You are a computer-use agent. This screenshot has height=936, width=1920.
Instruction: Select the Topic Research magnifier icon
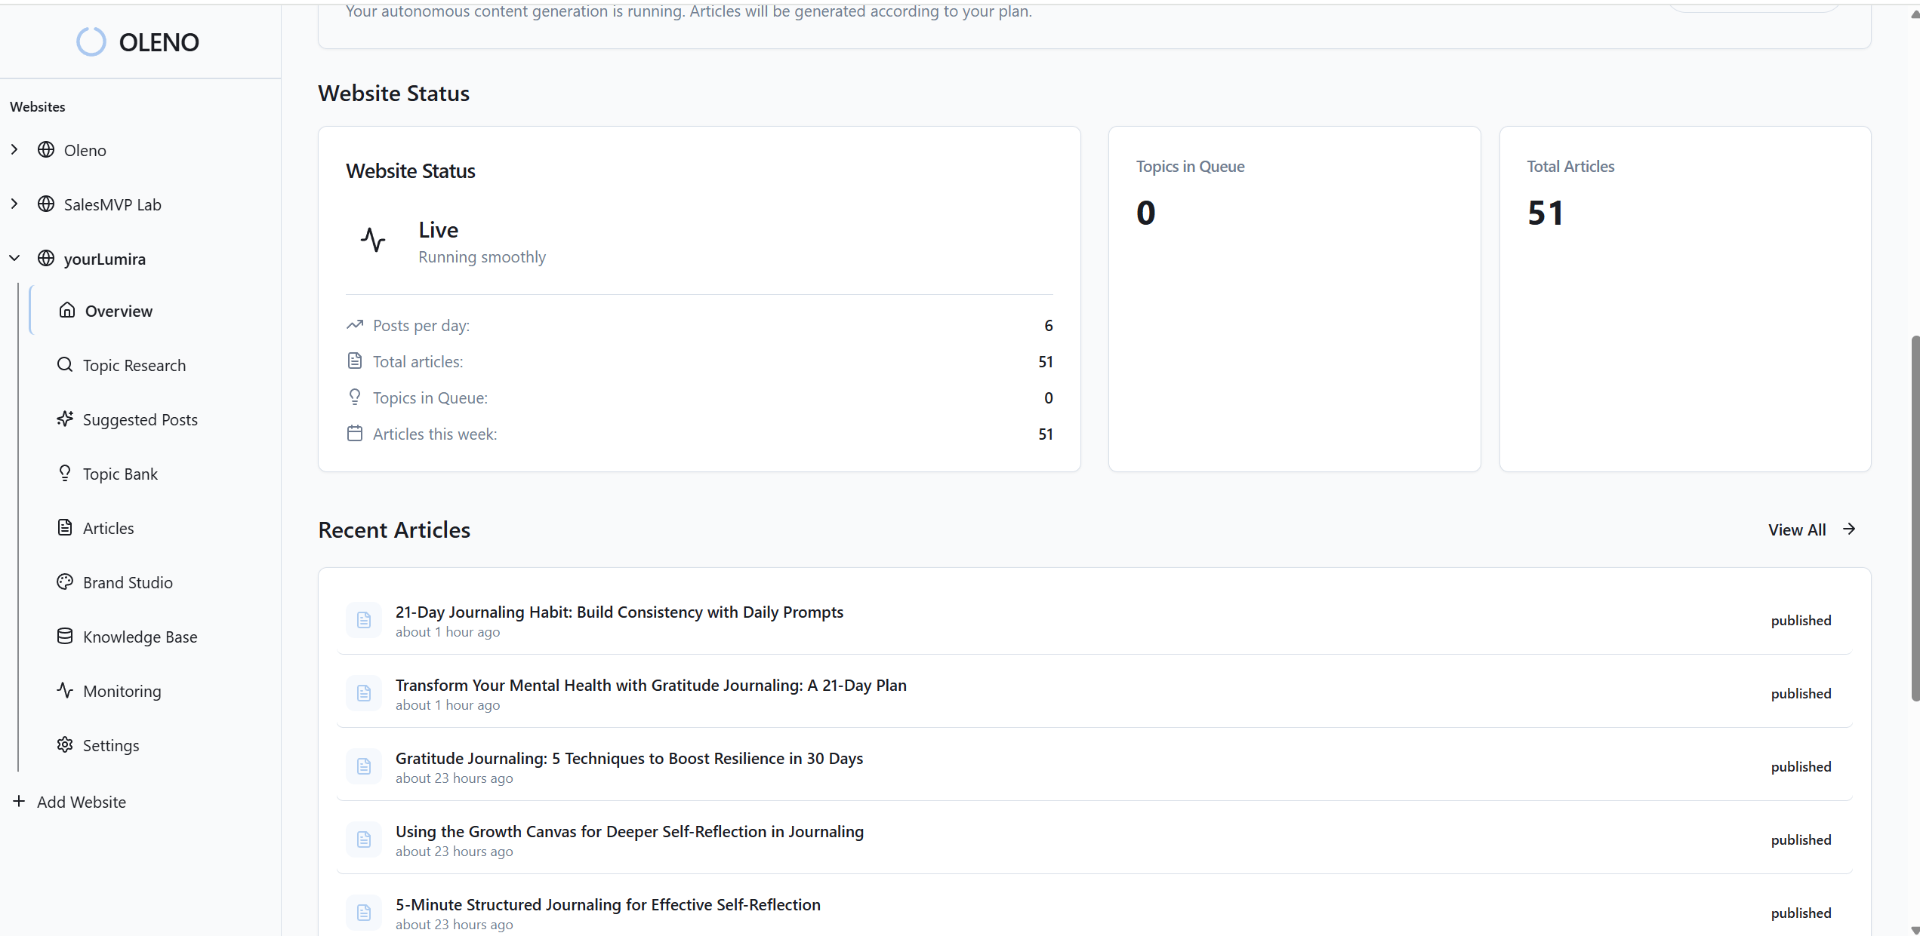tap(65, 364)
